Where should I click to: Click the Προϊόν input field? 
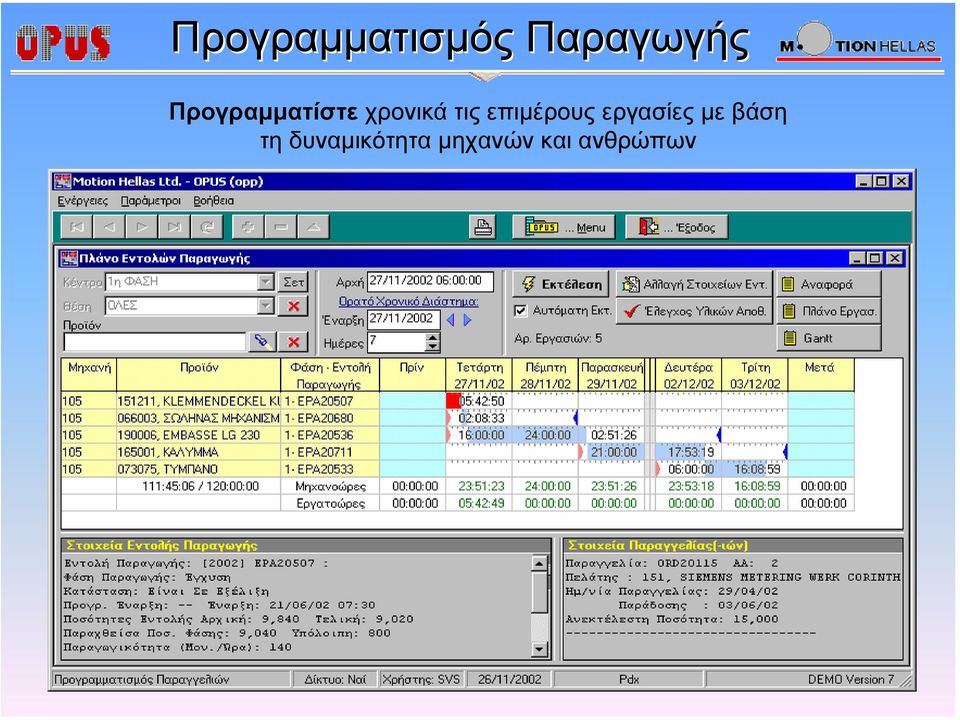click(x=154, y=342)
